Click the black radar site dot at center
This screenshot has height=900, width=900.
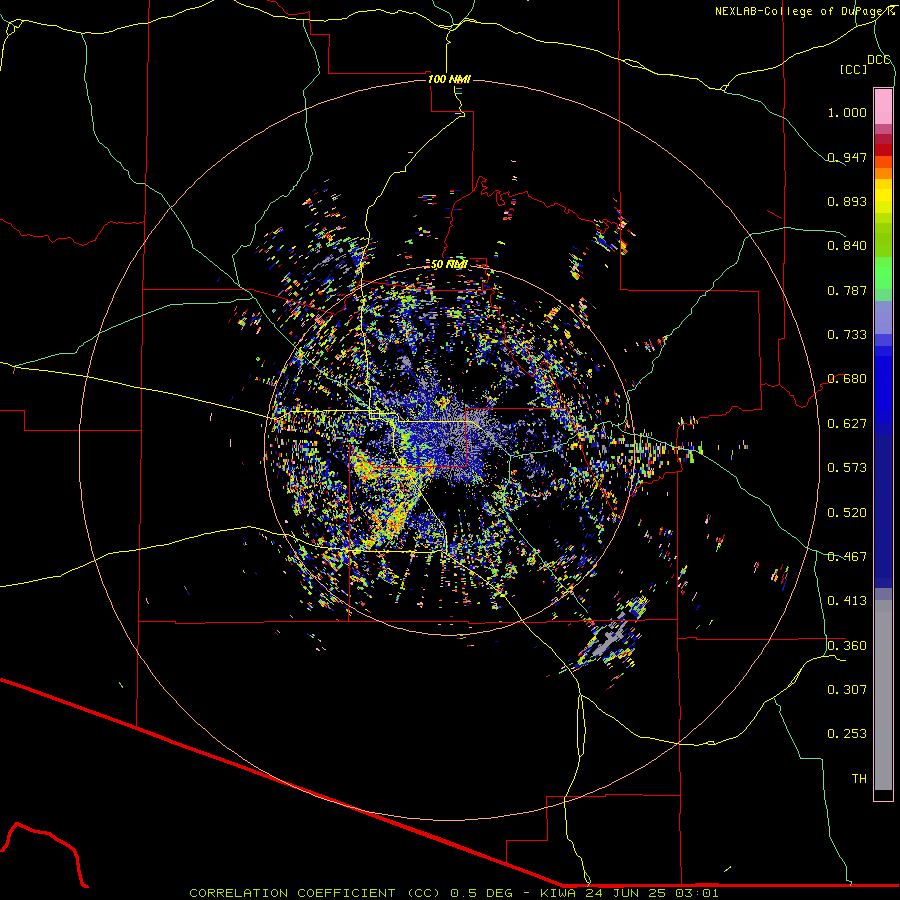click(450, 450)
